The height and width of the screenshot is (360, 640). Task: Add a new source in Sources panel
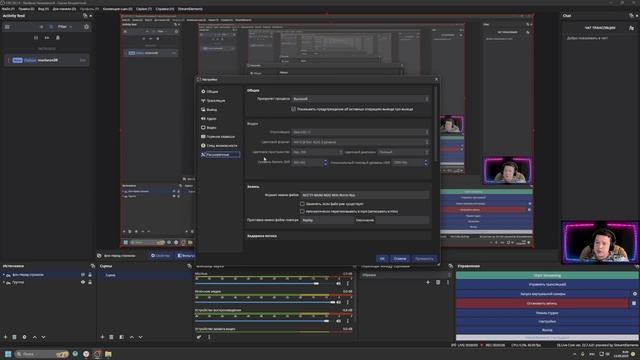click(x=5, y=337)
